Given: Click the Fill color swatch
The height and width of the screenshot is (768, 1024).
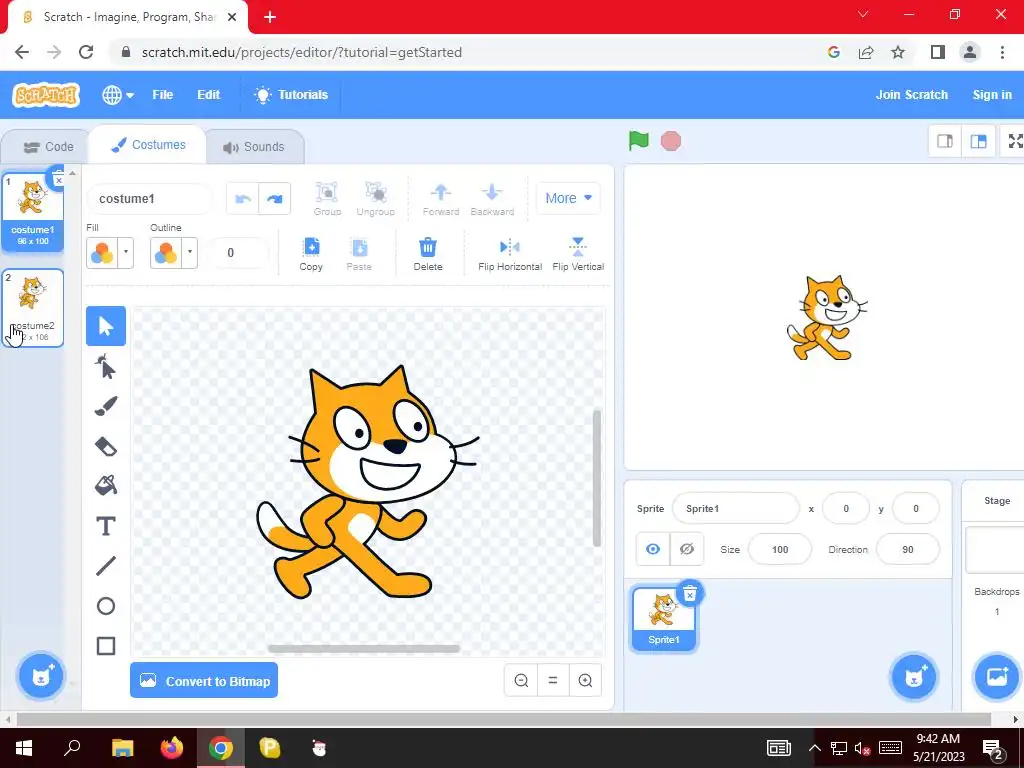Looking at the screenshot, I should (x=102, y=252).
